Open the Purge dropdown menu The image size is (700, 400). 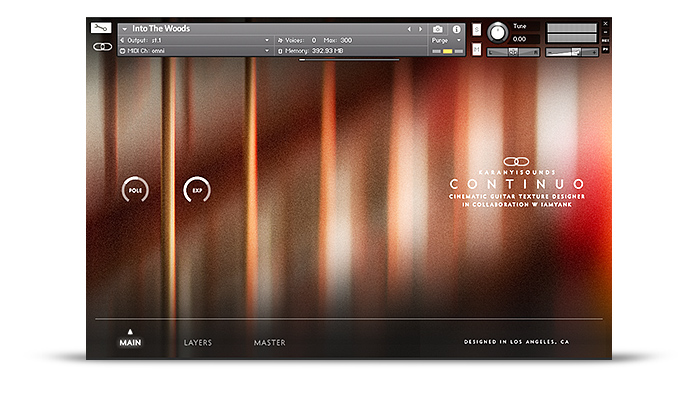[x=444, y=40]
